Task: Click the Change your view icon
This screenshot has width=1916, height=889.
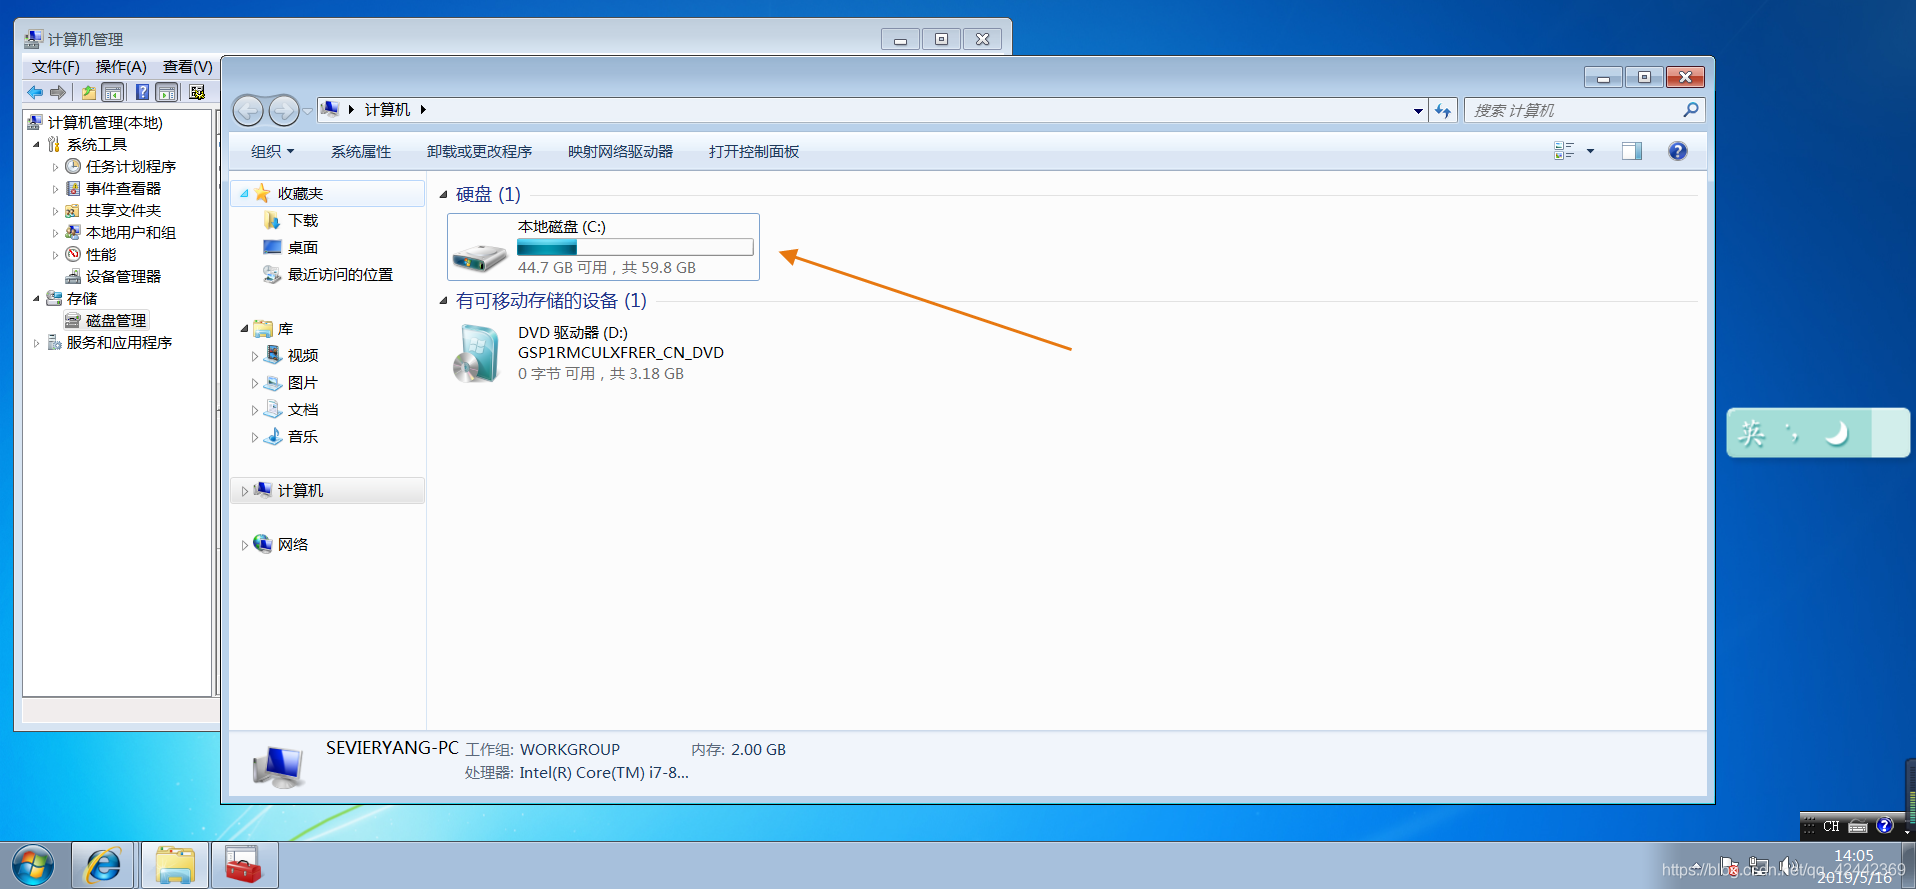Action: (x=1564, y=151)
